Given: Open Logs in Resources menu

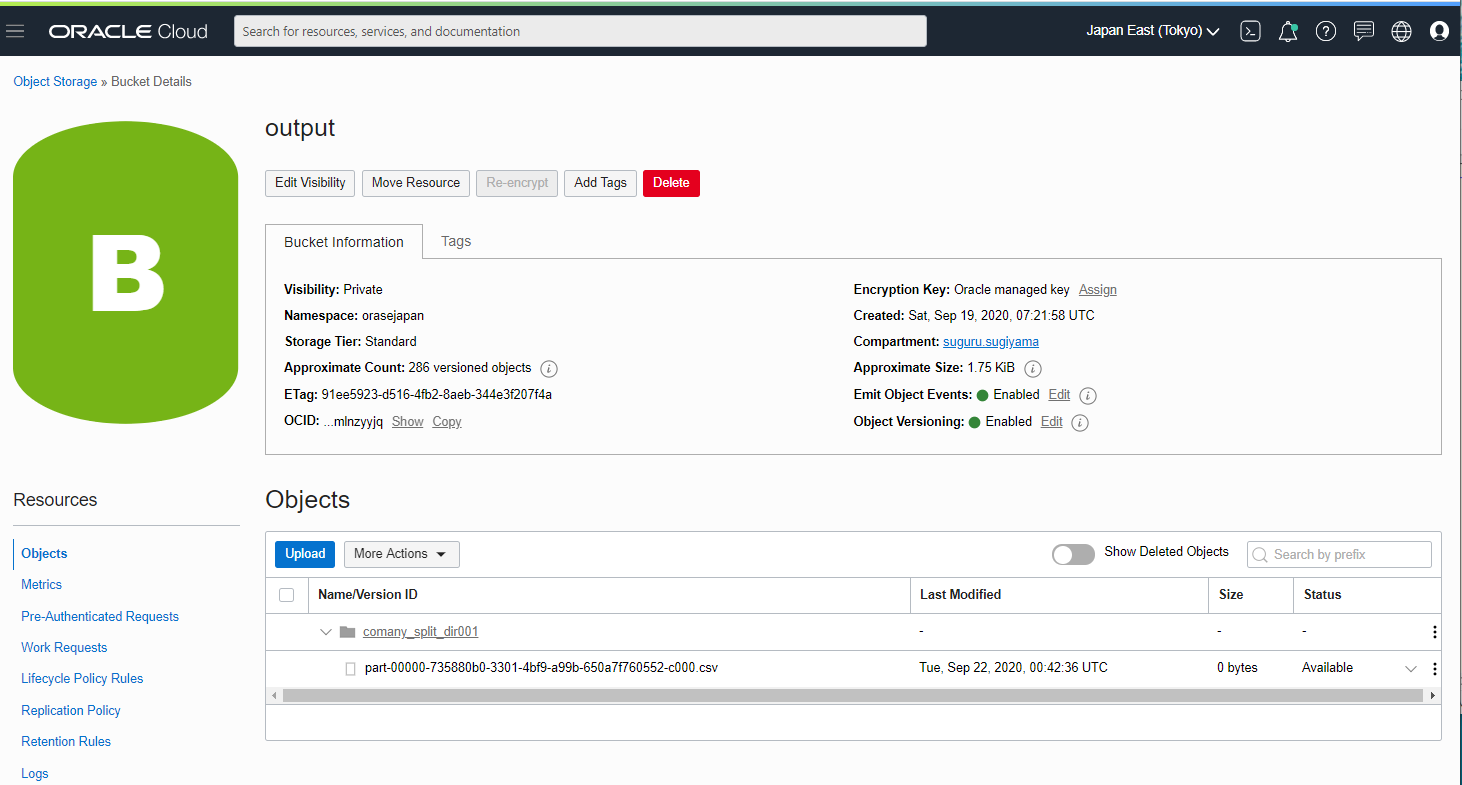Looking at the screenshot, I should click(x=35, y=773).
